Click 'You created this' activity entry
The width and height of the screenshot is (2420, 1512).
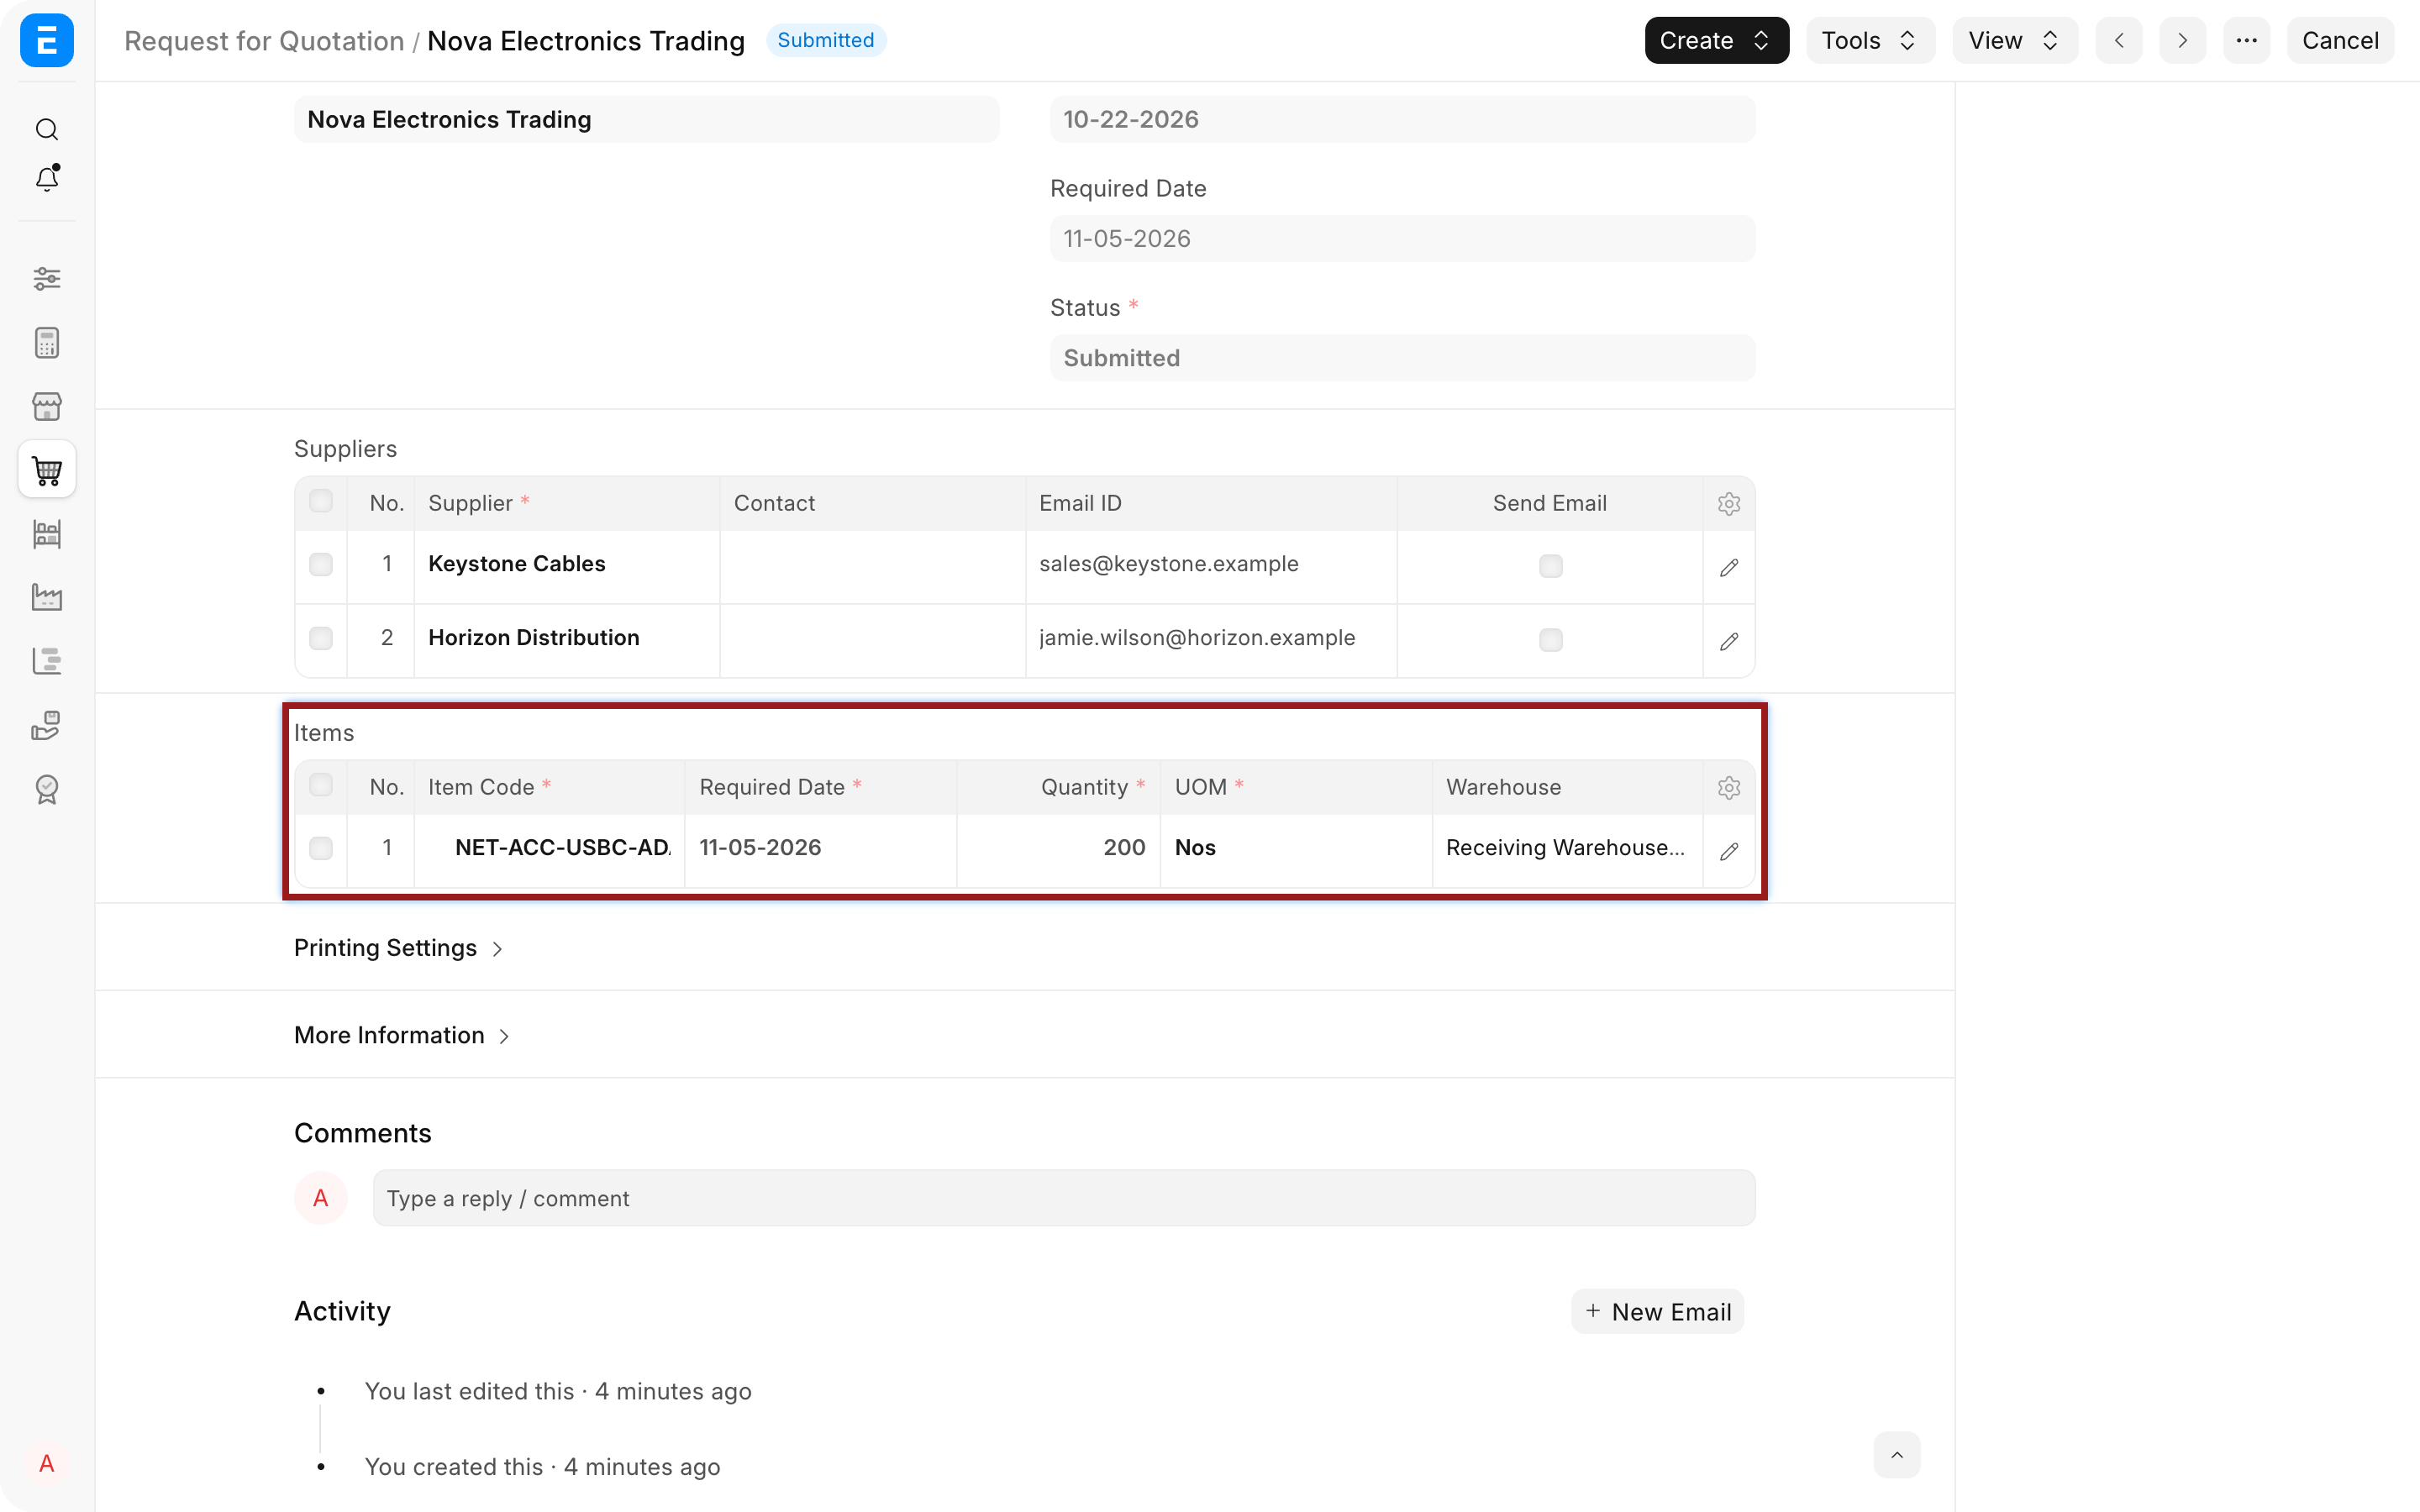tap(542, 1467)
